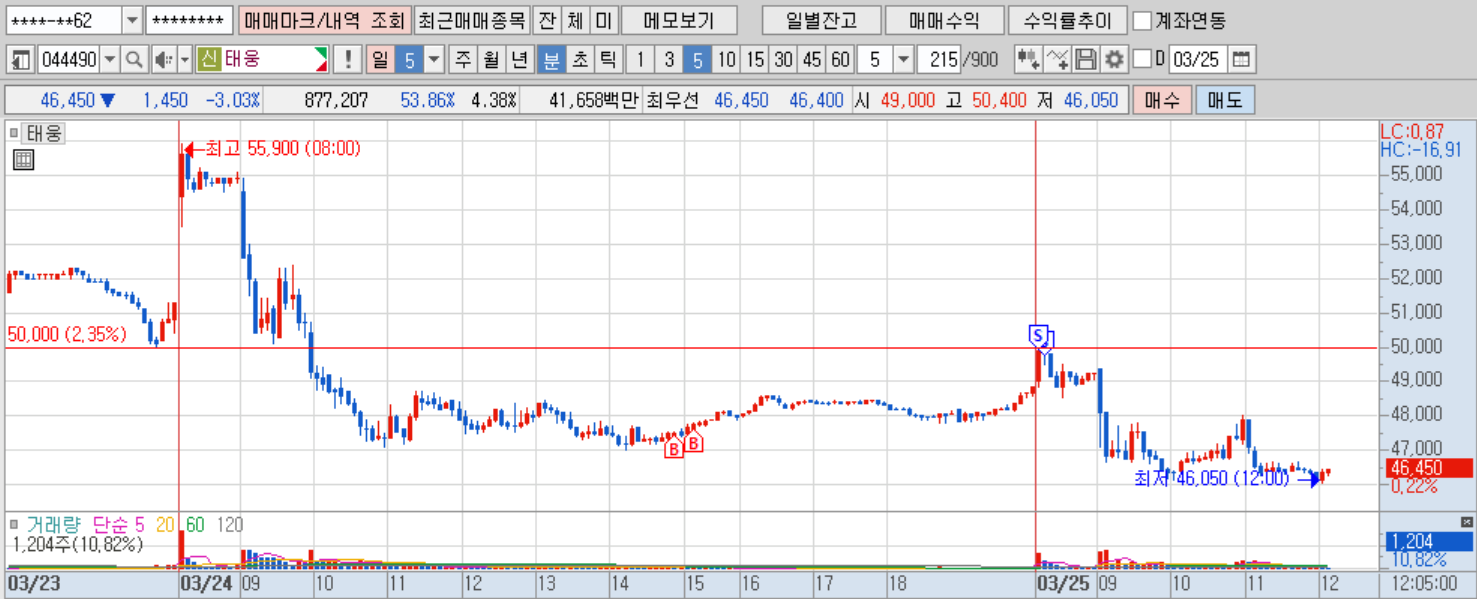This screenshot has width=1477, height=599.
Task: Click 매매마크/내역 조회 button
Action: point(325,20)
